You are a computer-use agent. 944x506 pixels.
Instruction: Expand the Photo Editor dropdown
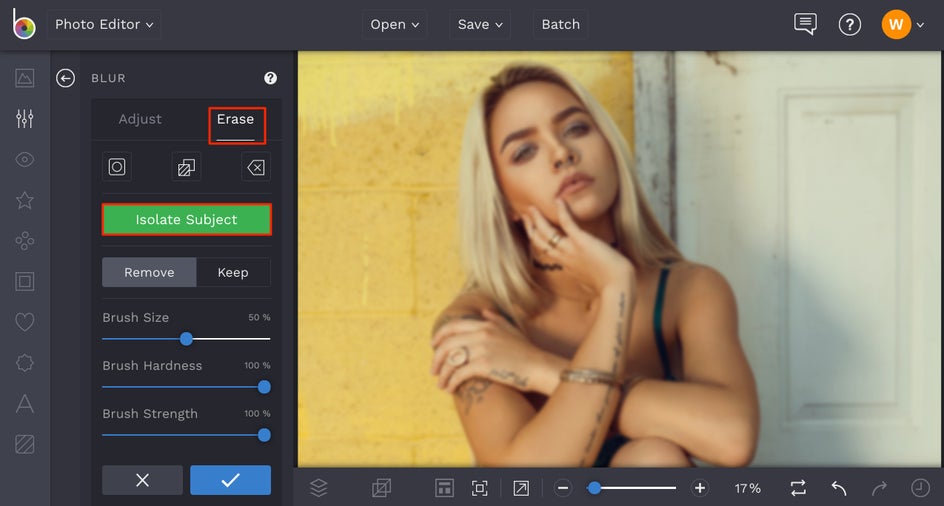pos(104,25)
